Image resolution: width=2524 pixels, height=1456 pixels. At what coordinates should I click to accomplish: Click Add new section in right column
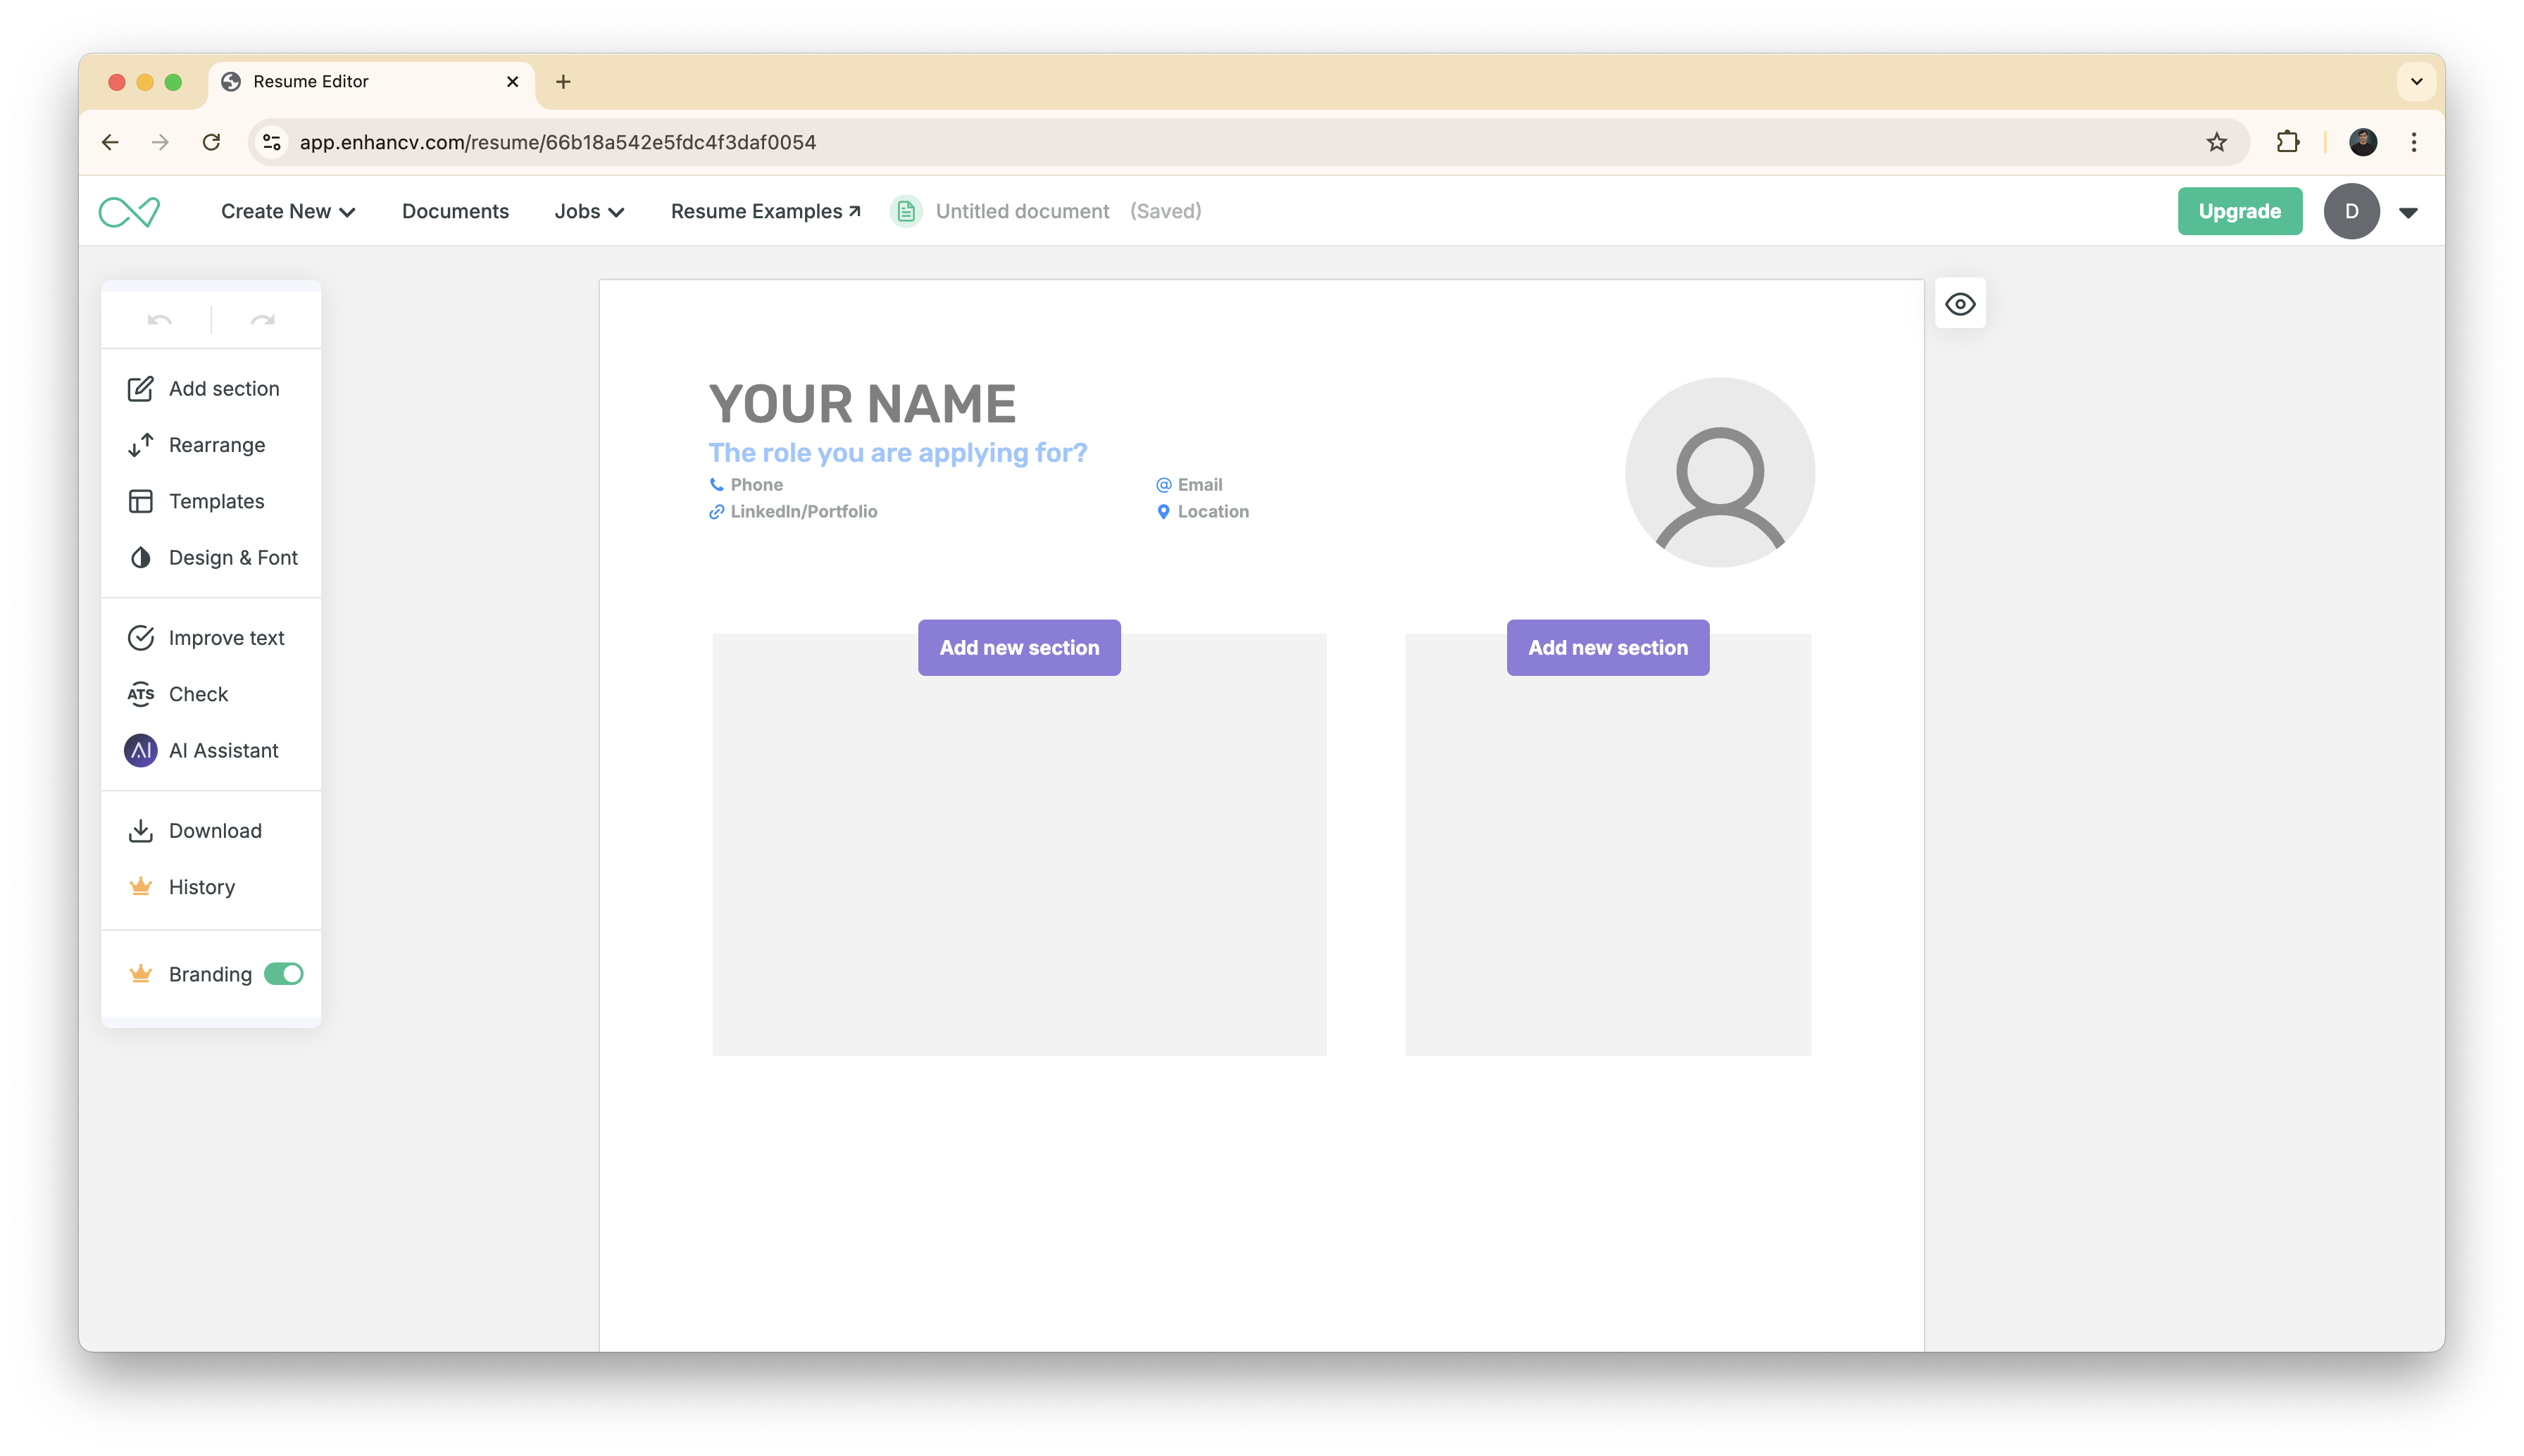point(1607,647)
